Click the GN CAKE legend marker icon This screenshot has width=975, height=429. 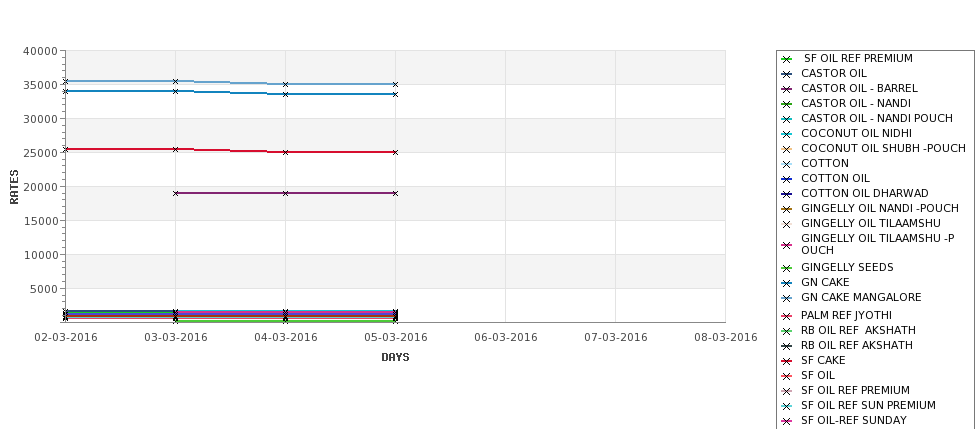point(787,283)
